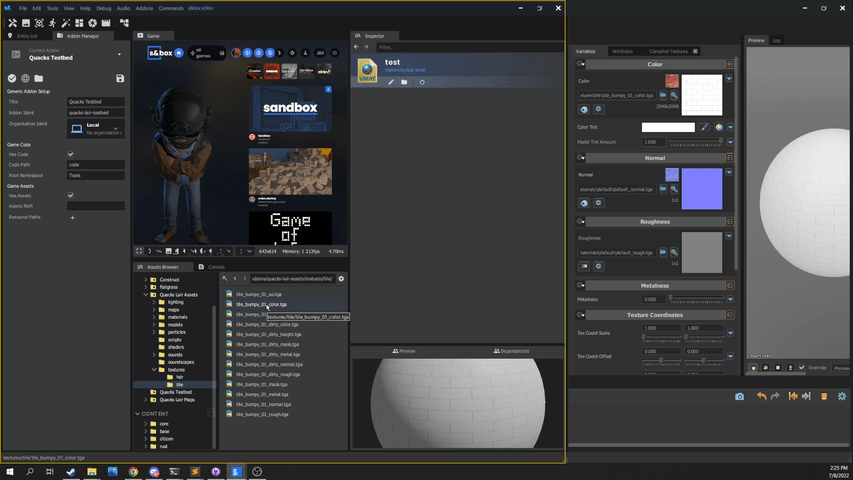
Task: Switch to the Compiled Textures tab
Action: click(669, 51)
